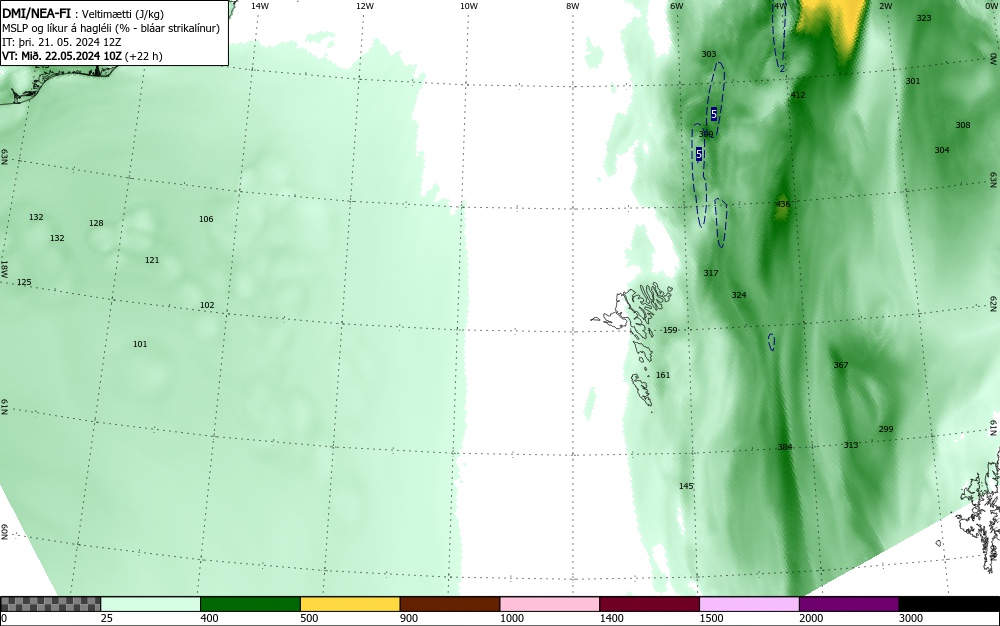The height and width of the screenshot is (626, 1000).
Task: Click the 8W longitude label
Action: (573, 6)
